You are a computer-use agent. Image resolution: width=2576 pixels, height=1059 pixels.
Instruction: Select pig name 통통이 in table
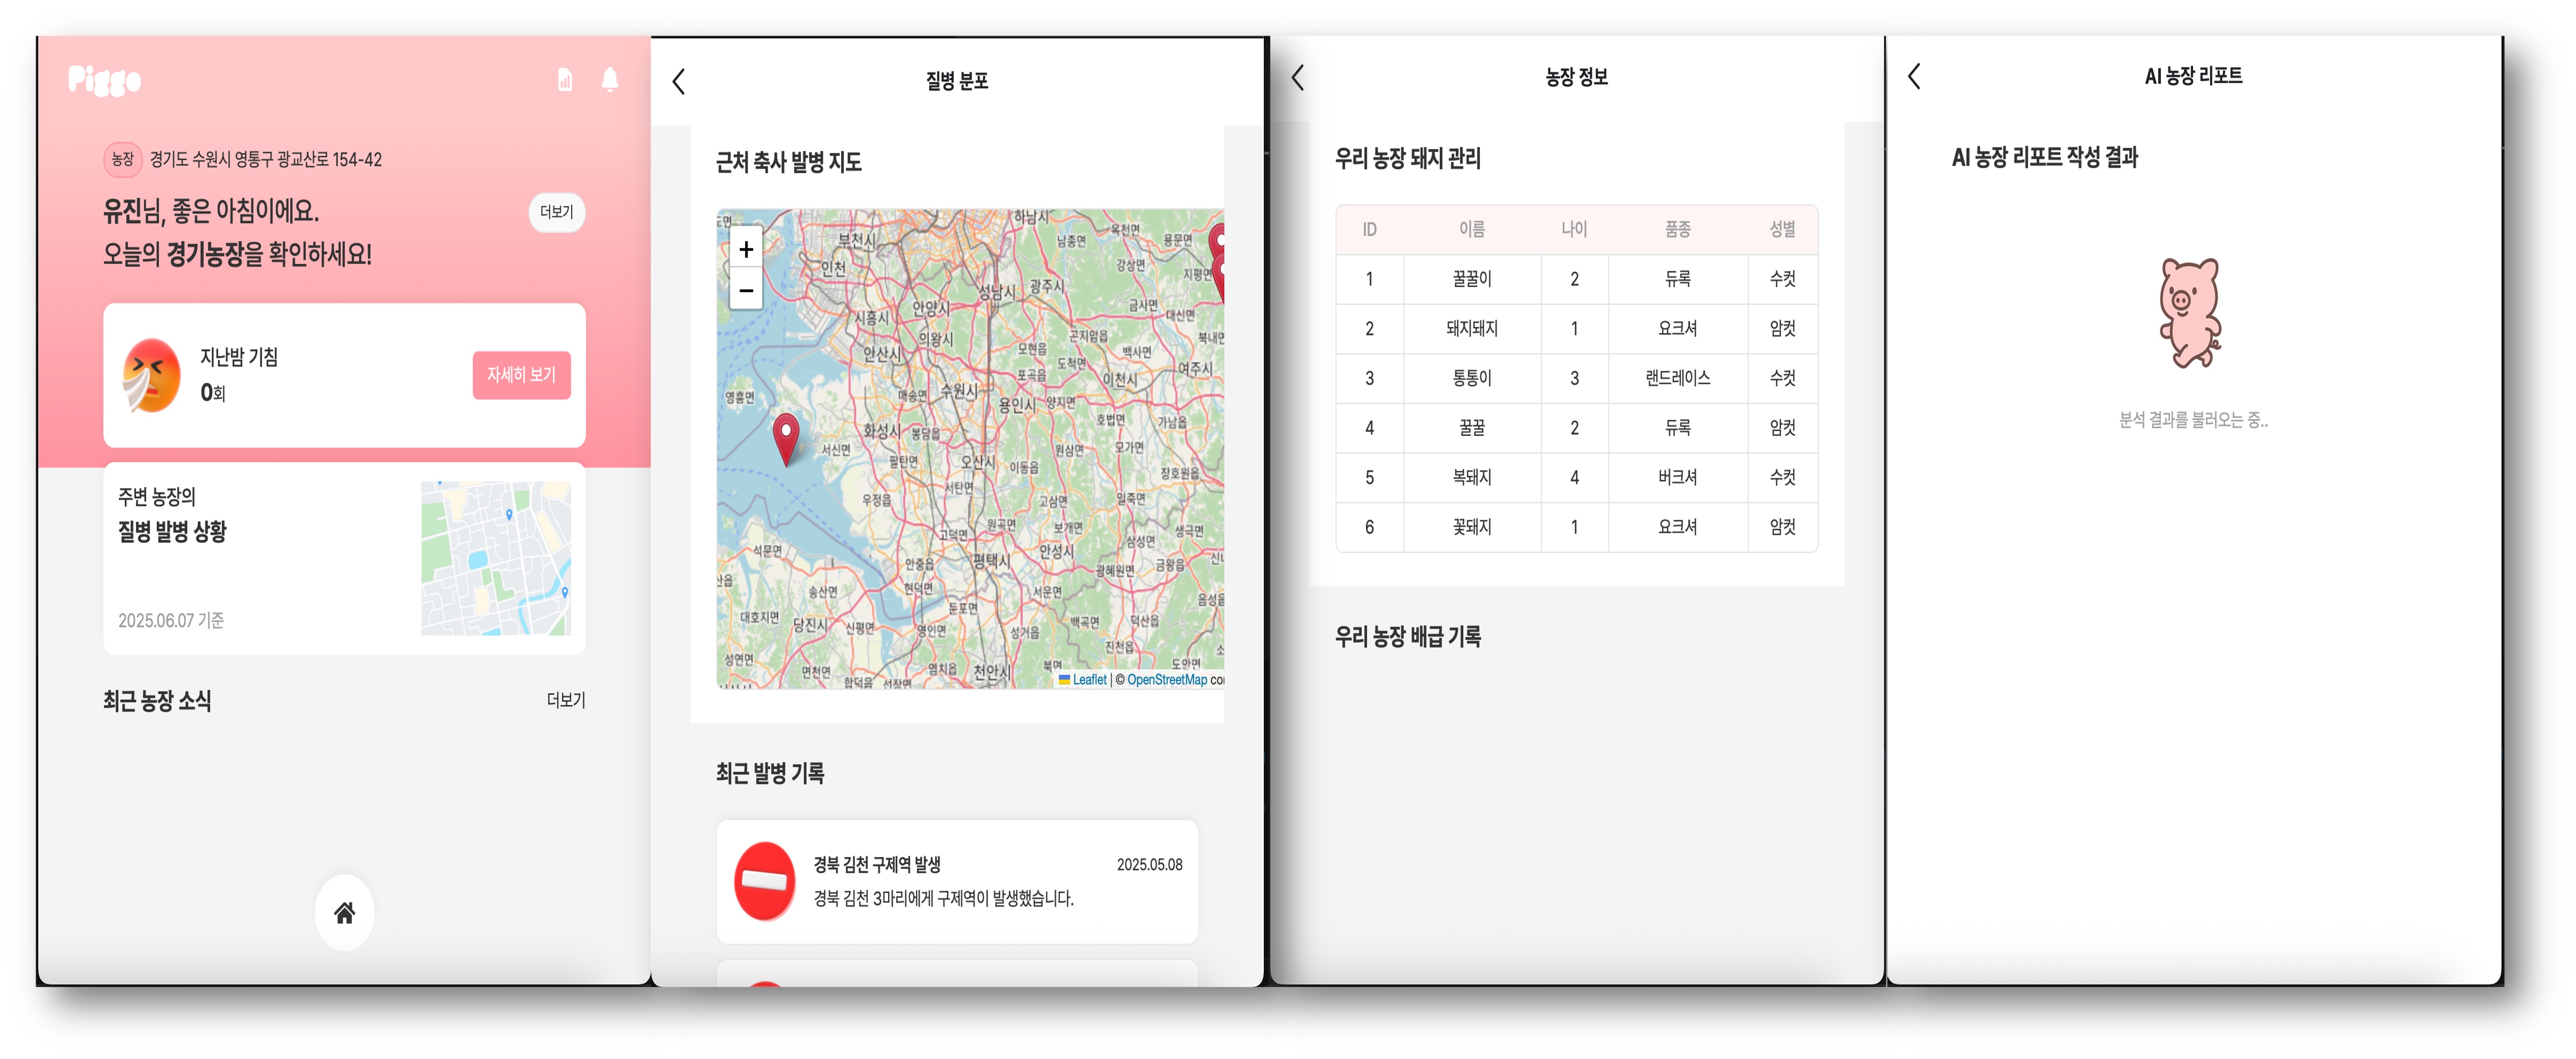1472,378
